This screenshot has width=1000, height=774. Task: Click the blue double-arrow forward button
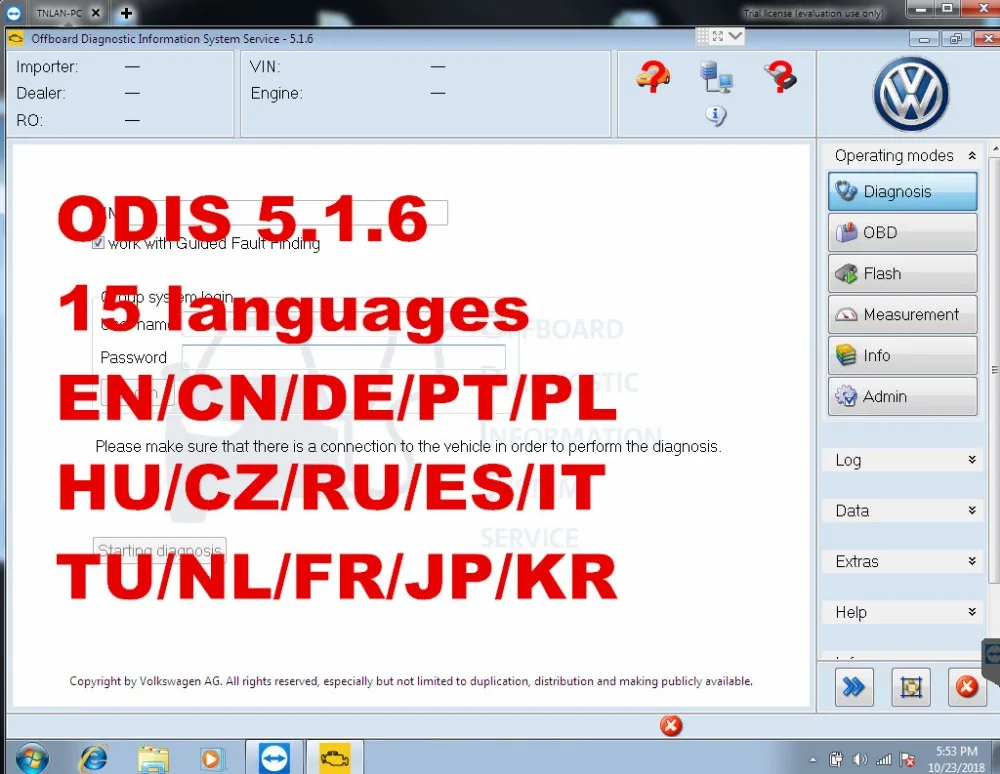coord(854,687)
